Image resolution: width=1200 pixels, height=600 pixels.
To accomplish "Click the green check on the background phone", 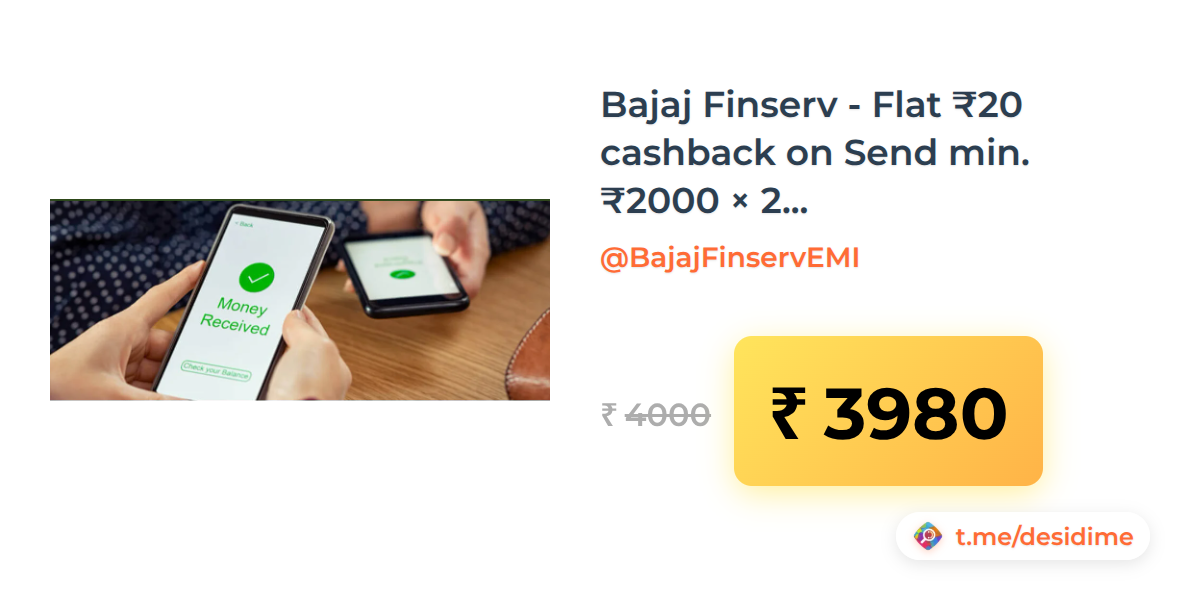I will [x=403, y=273].
